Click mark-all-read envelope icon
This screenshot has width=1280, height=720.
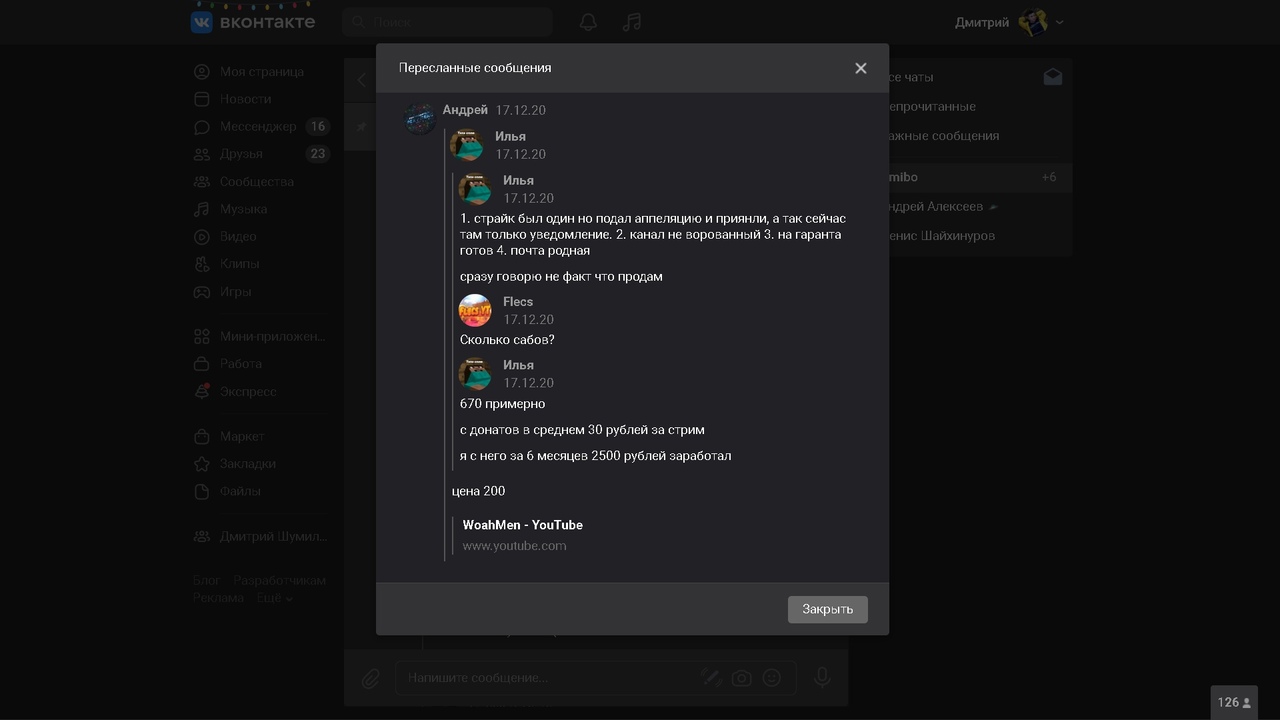pos(1052,77)
